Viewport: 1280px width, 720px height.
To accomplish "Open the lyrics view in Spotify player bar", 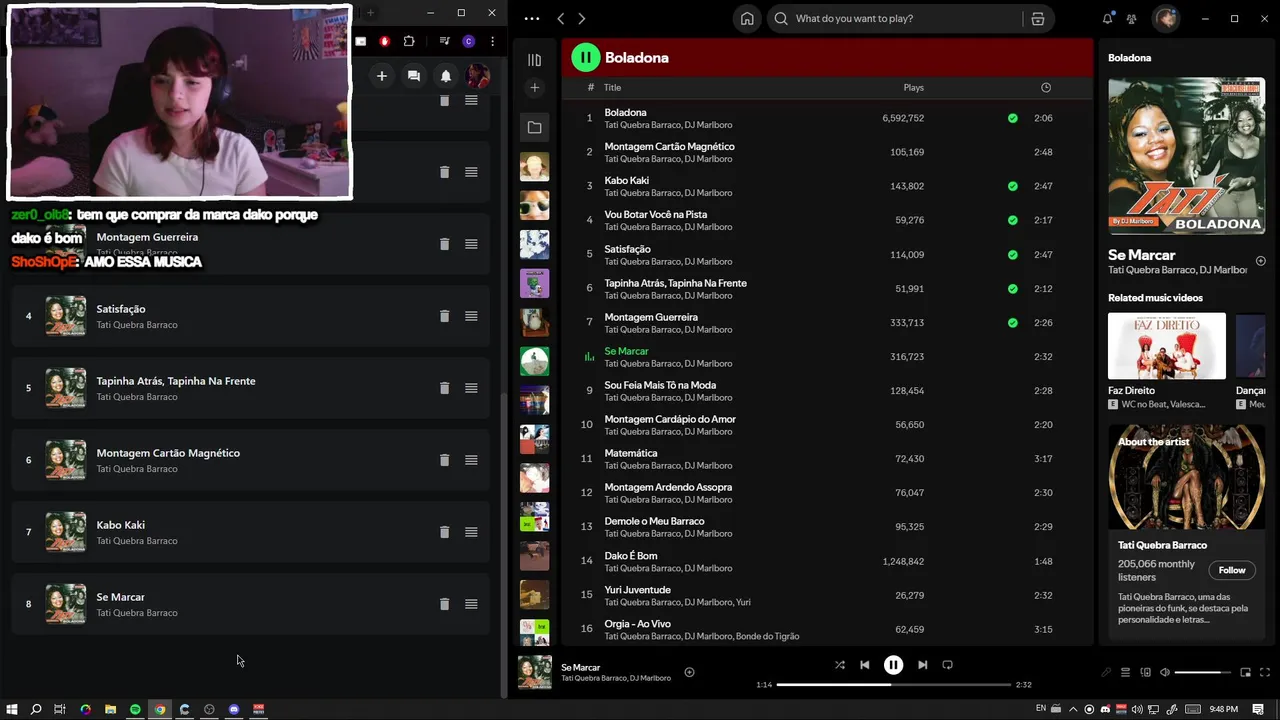I will (1106, 672).
